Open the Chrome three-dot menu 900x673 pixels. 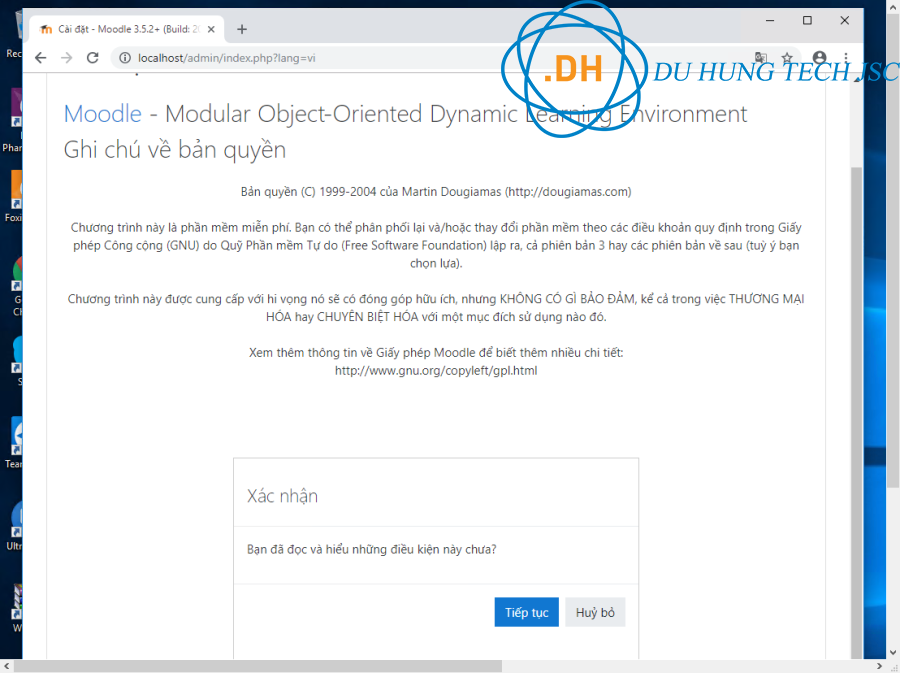click(846, 58)
